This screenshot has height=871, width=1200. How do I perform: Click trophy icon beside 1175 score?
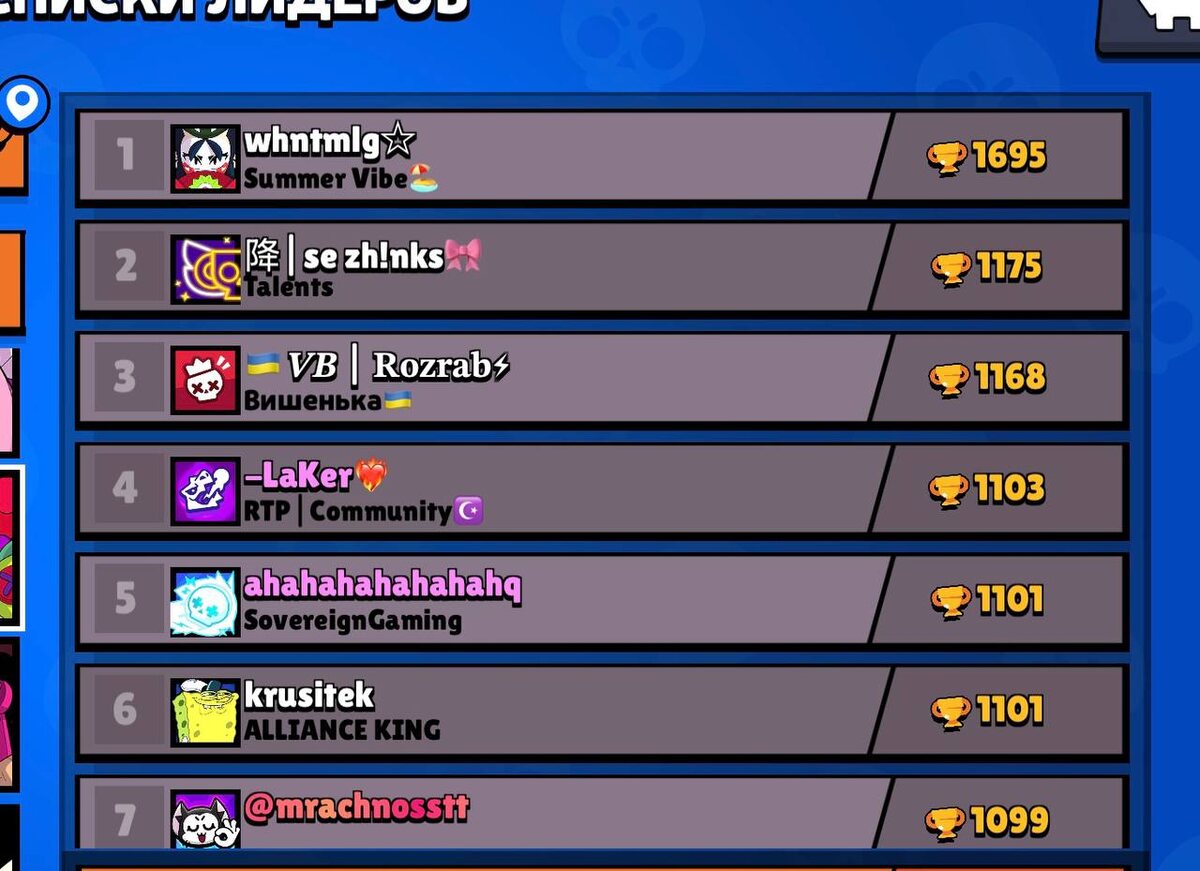951,268
